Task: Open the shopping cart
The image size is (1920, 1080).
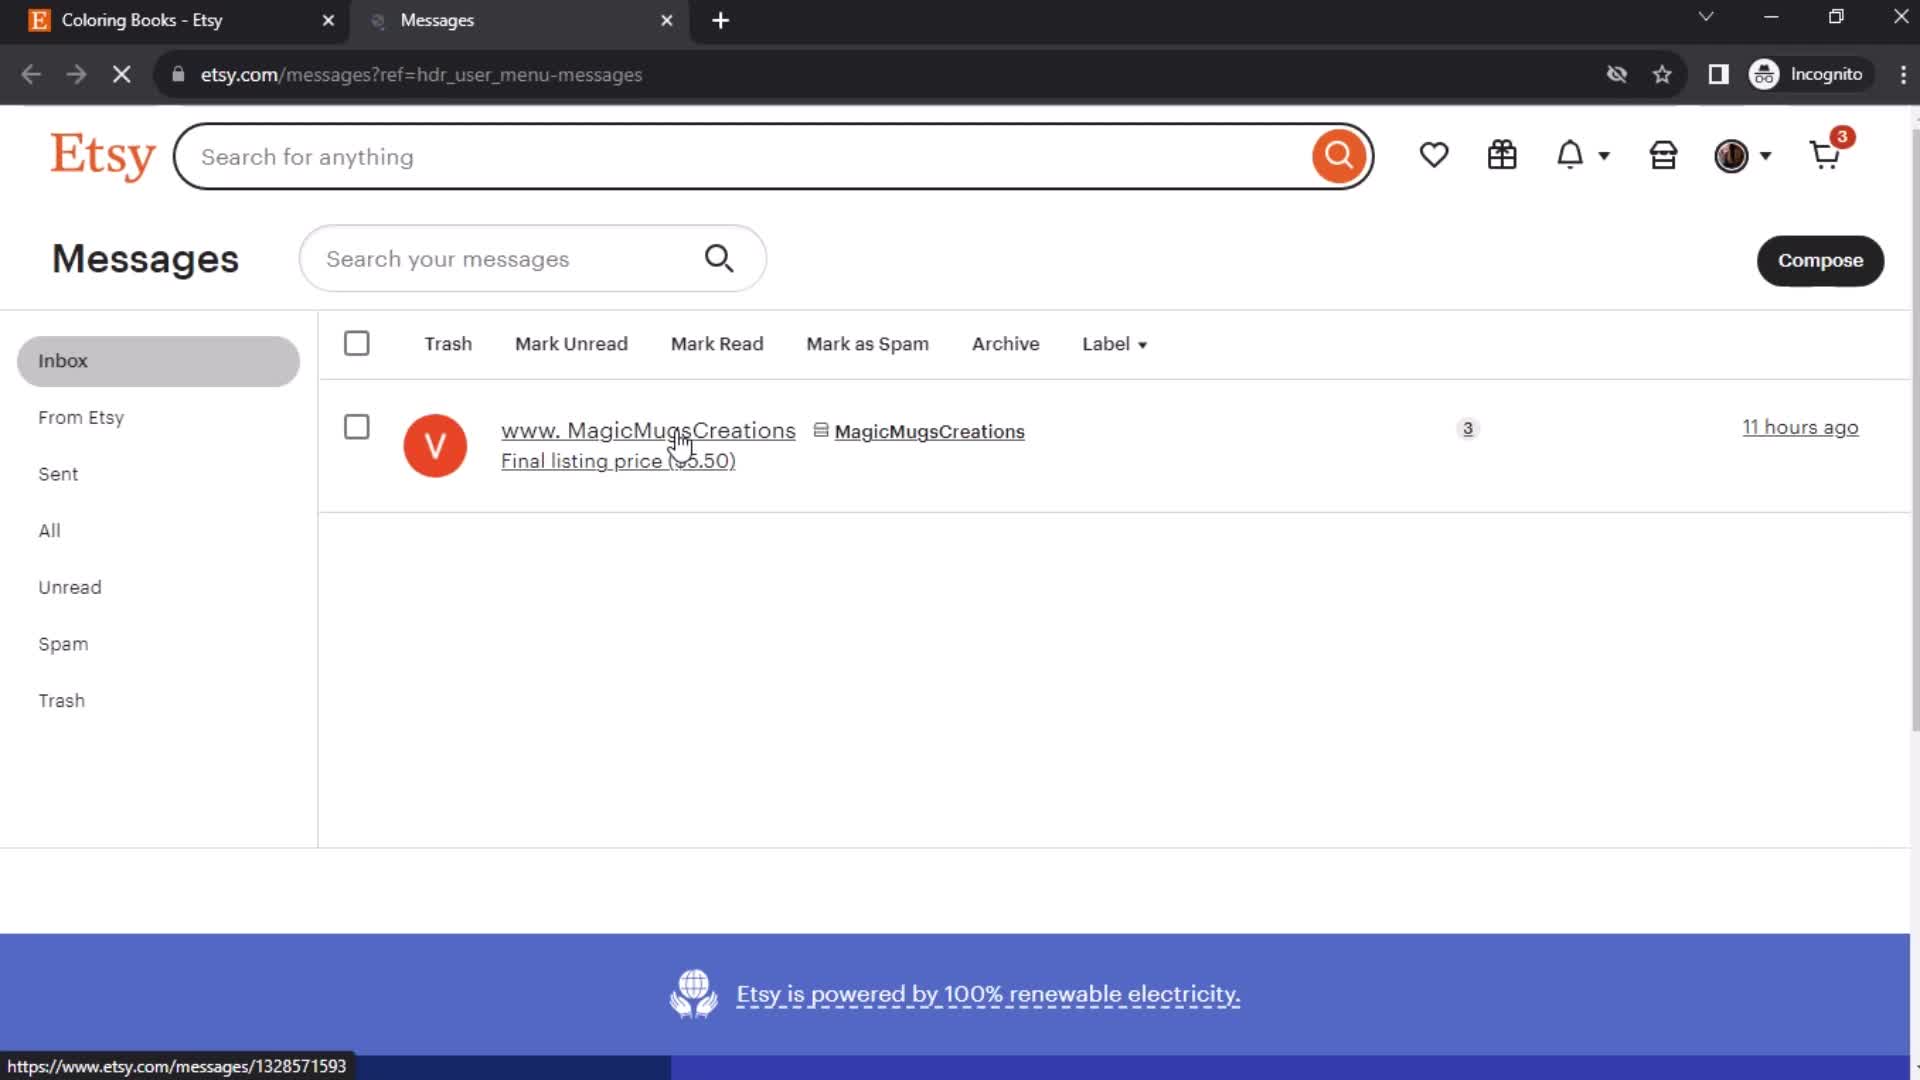Action: click(x=1826, y=155)
